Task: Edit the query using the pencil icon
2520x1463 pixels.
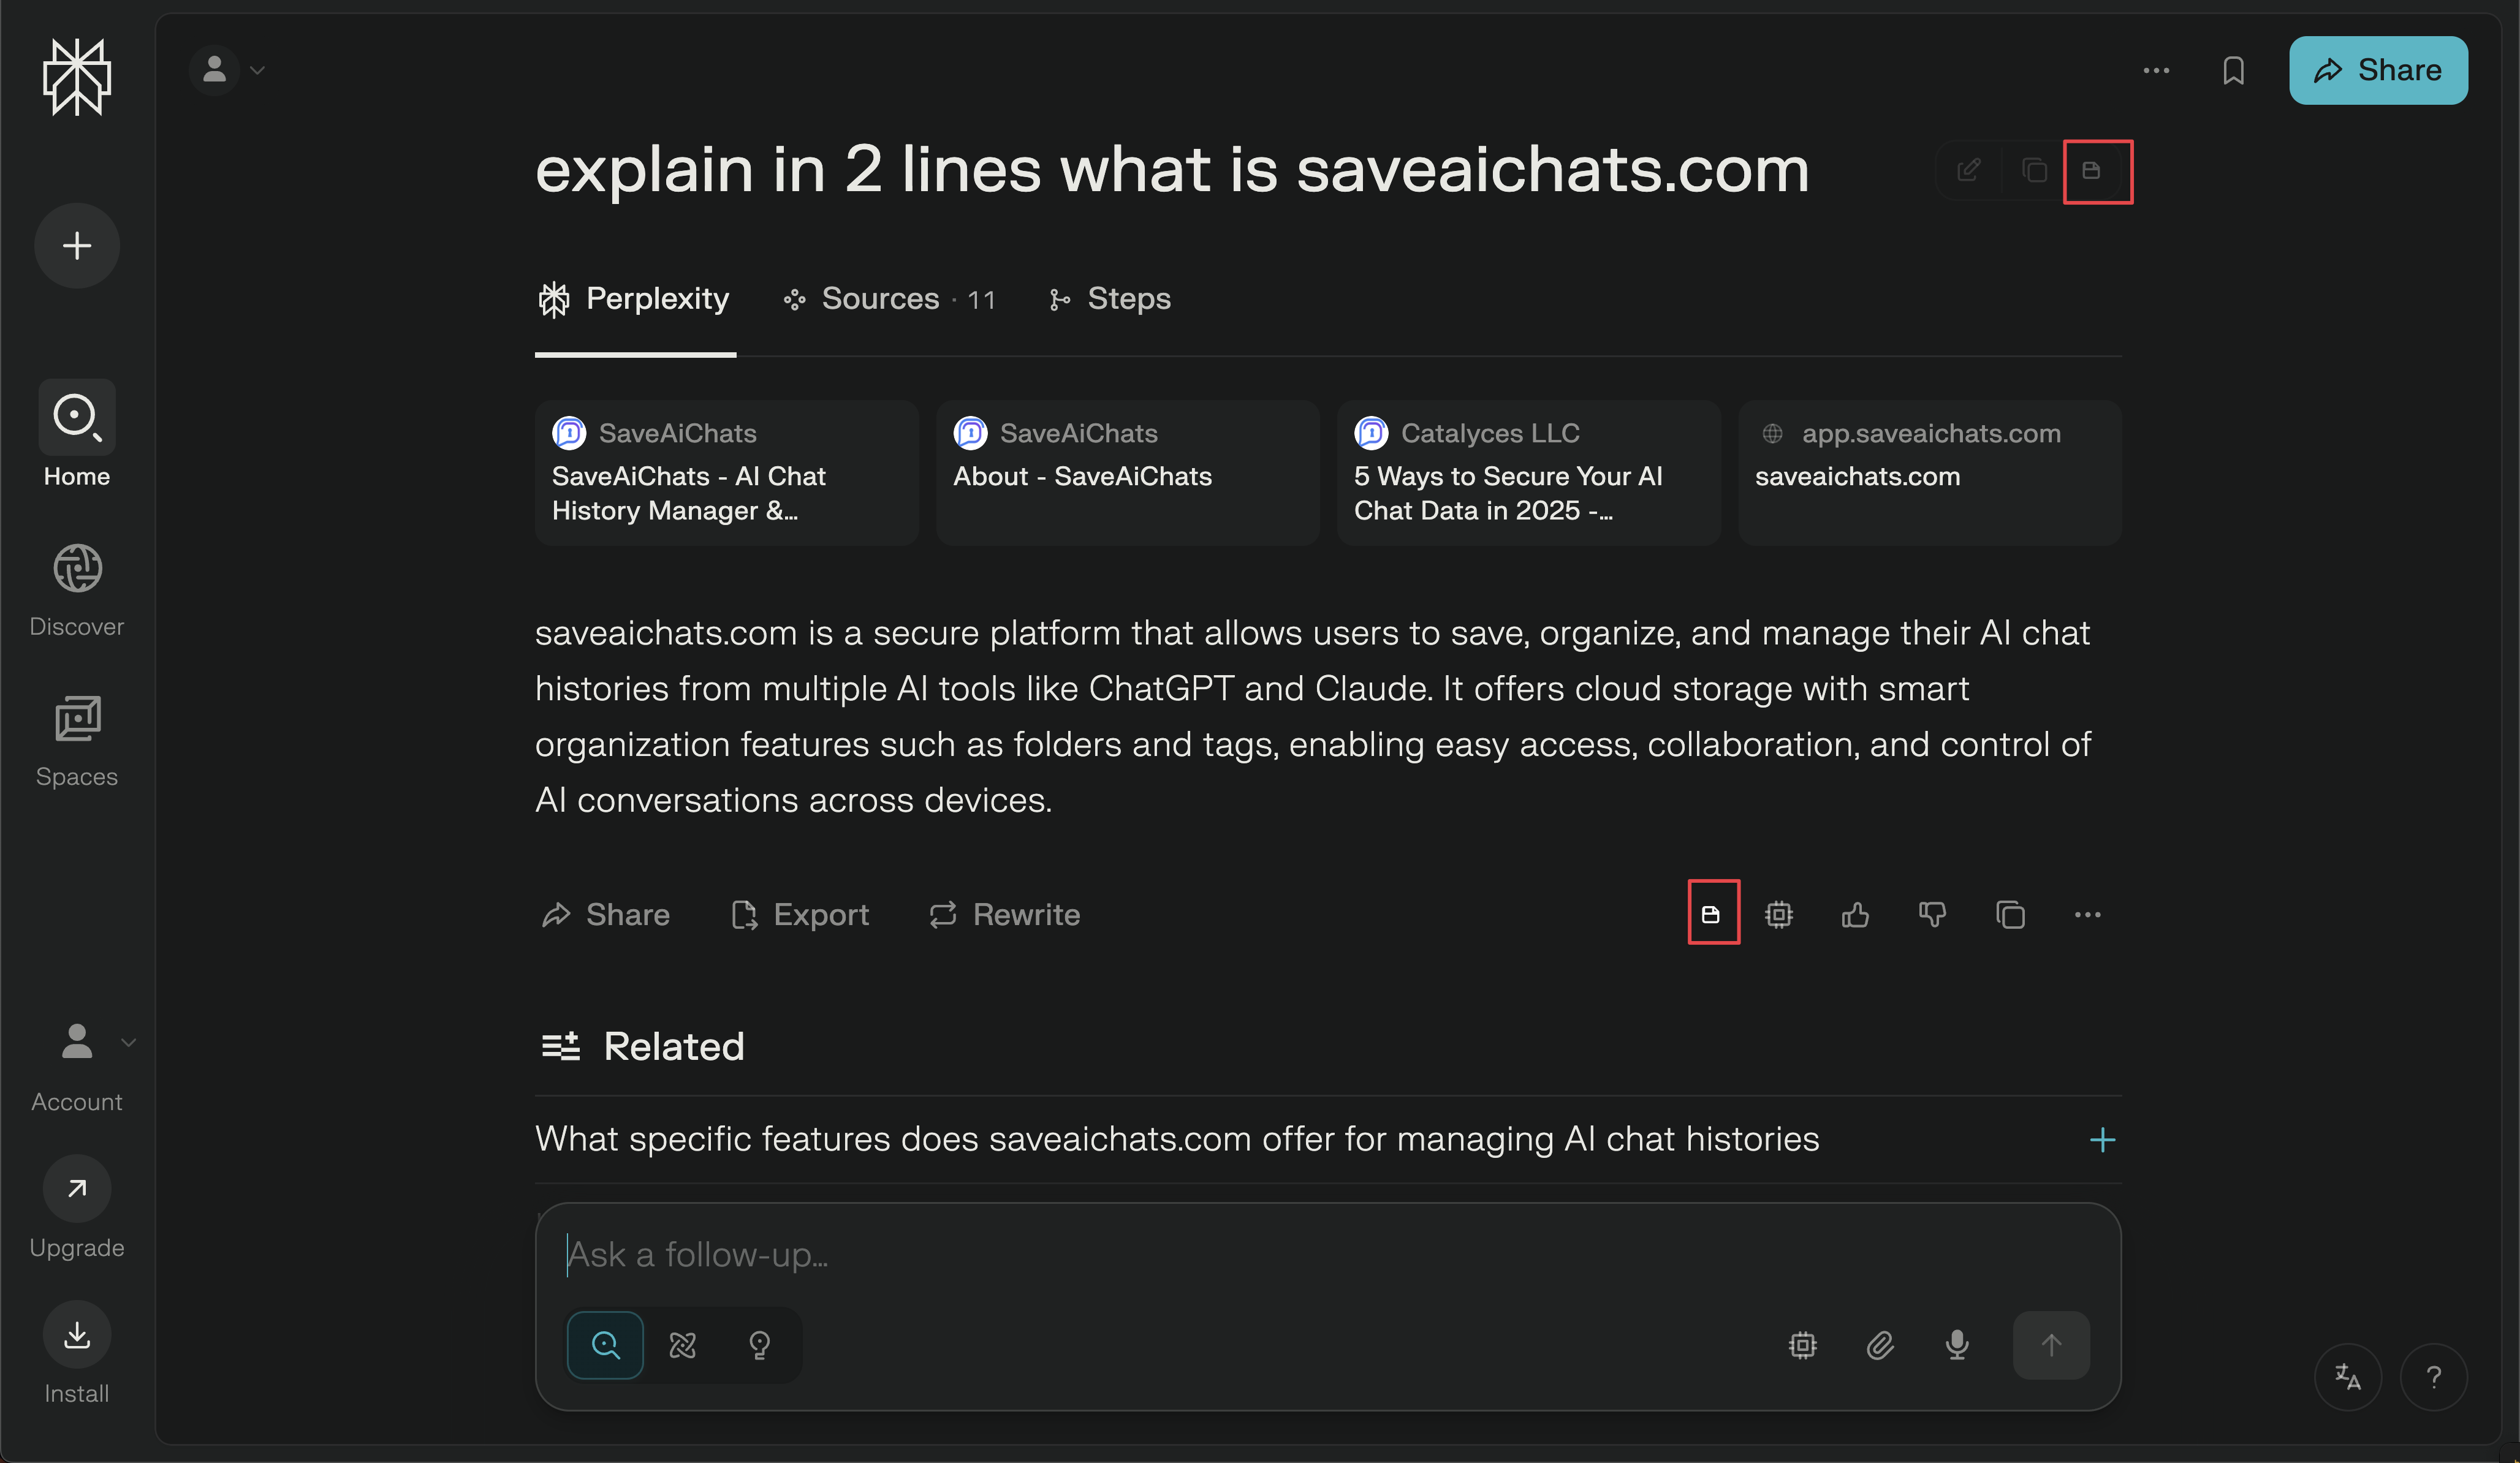Action: click(x=1968, y=170)
